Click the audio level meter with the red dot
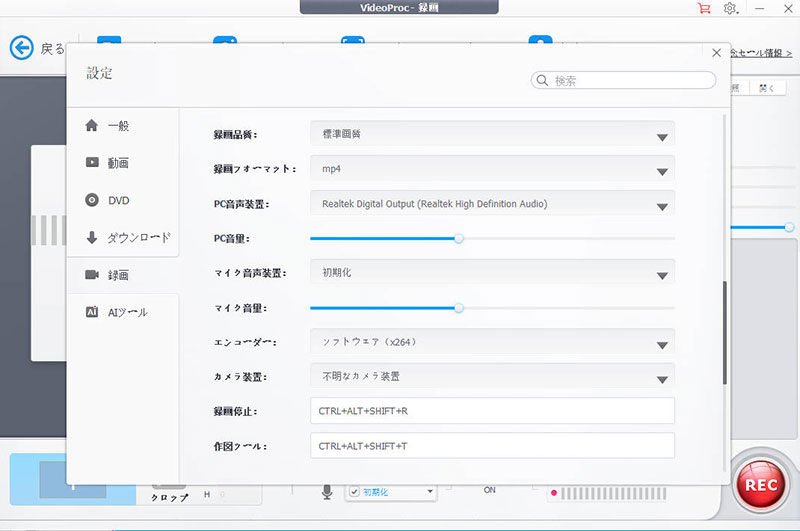800x531 pixels. 607,493
